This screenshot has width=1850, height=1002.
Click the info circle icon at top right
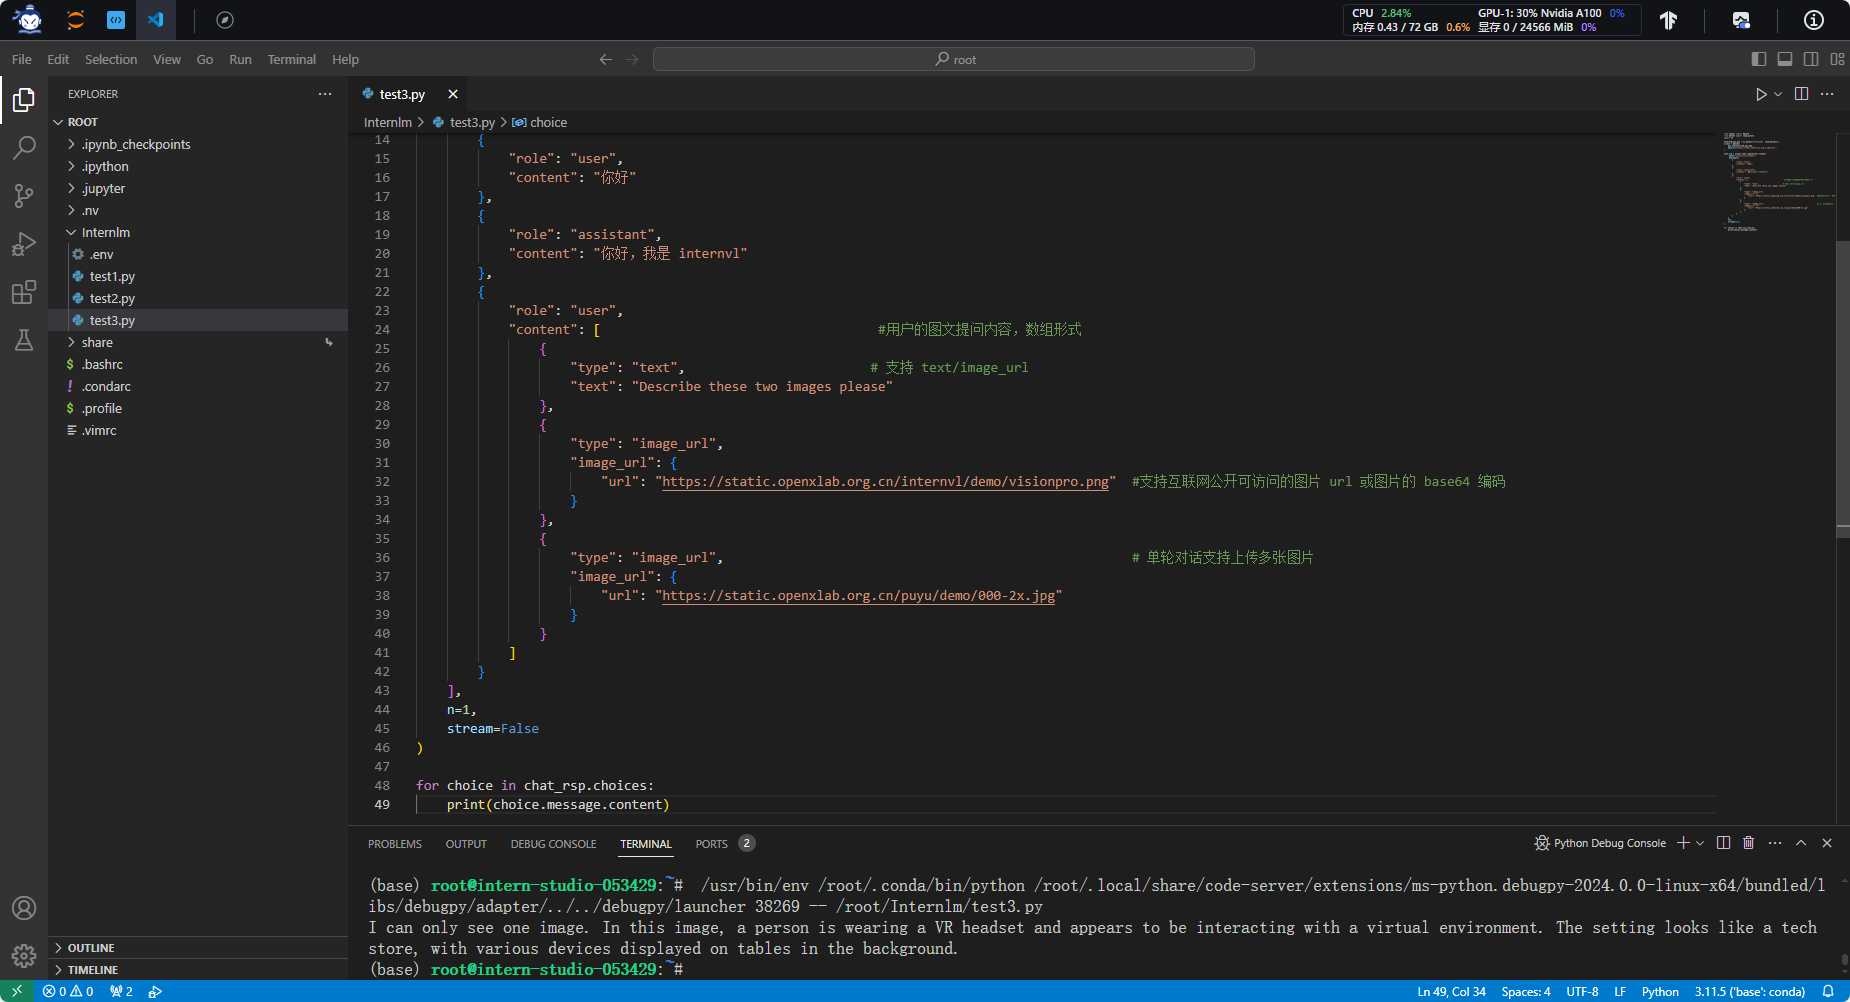pyautogui.click(x=1814, y=20)
